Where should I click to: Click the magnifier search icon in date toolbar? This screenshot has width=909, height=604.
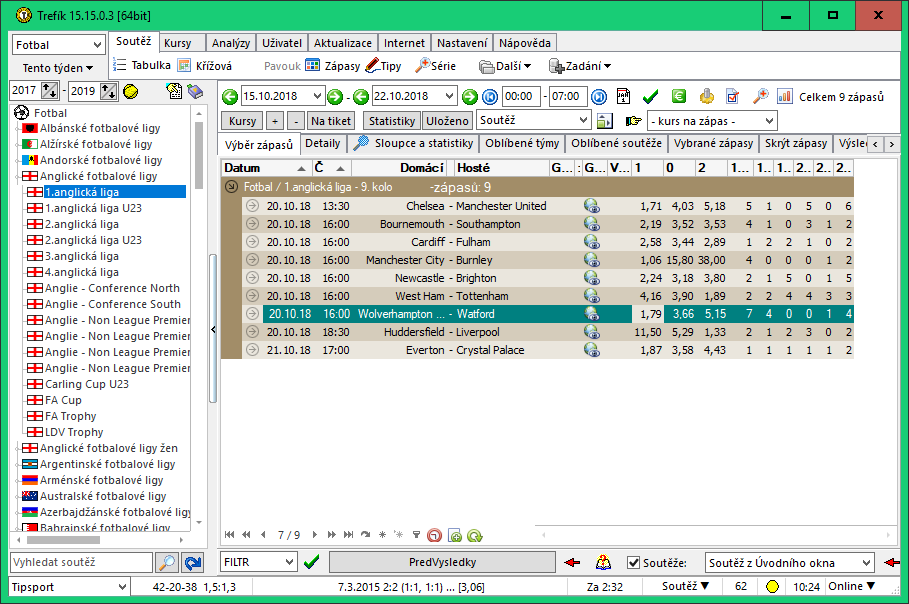point(760,96)
